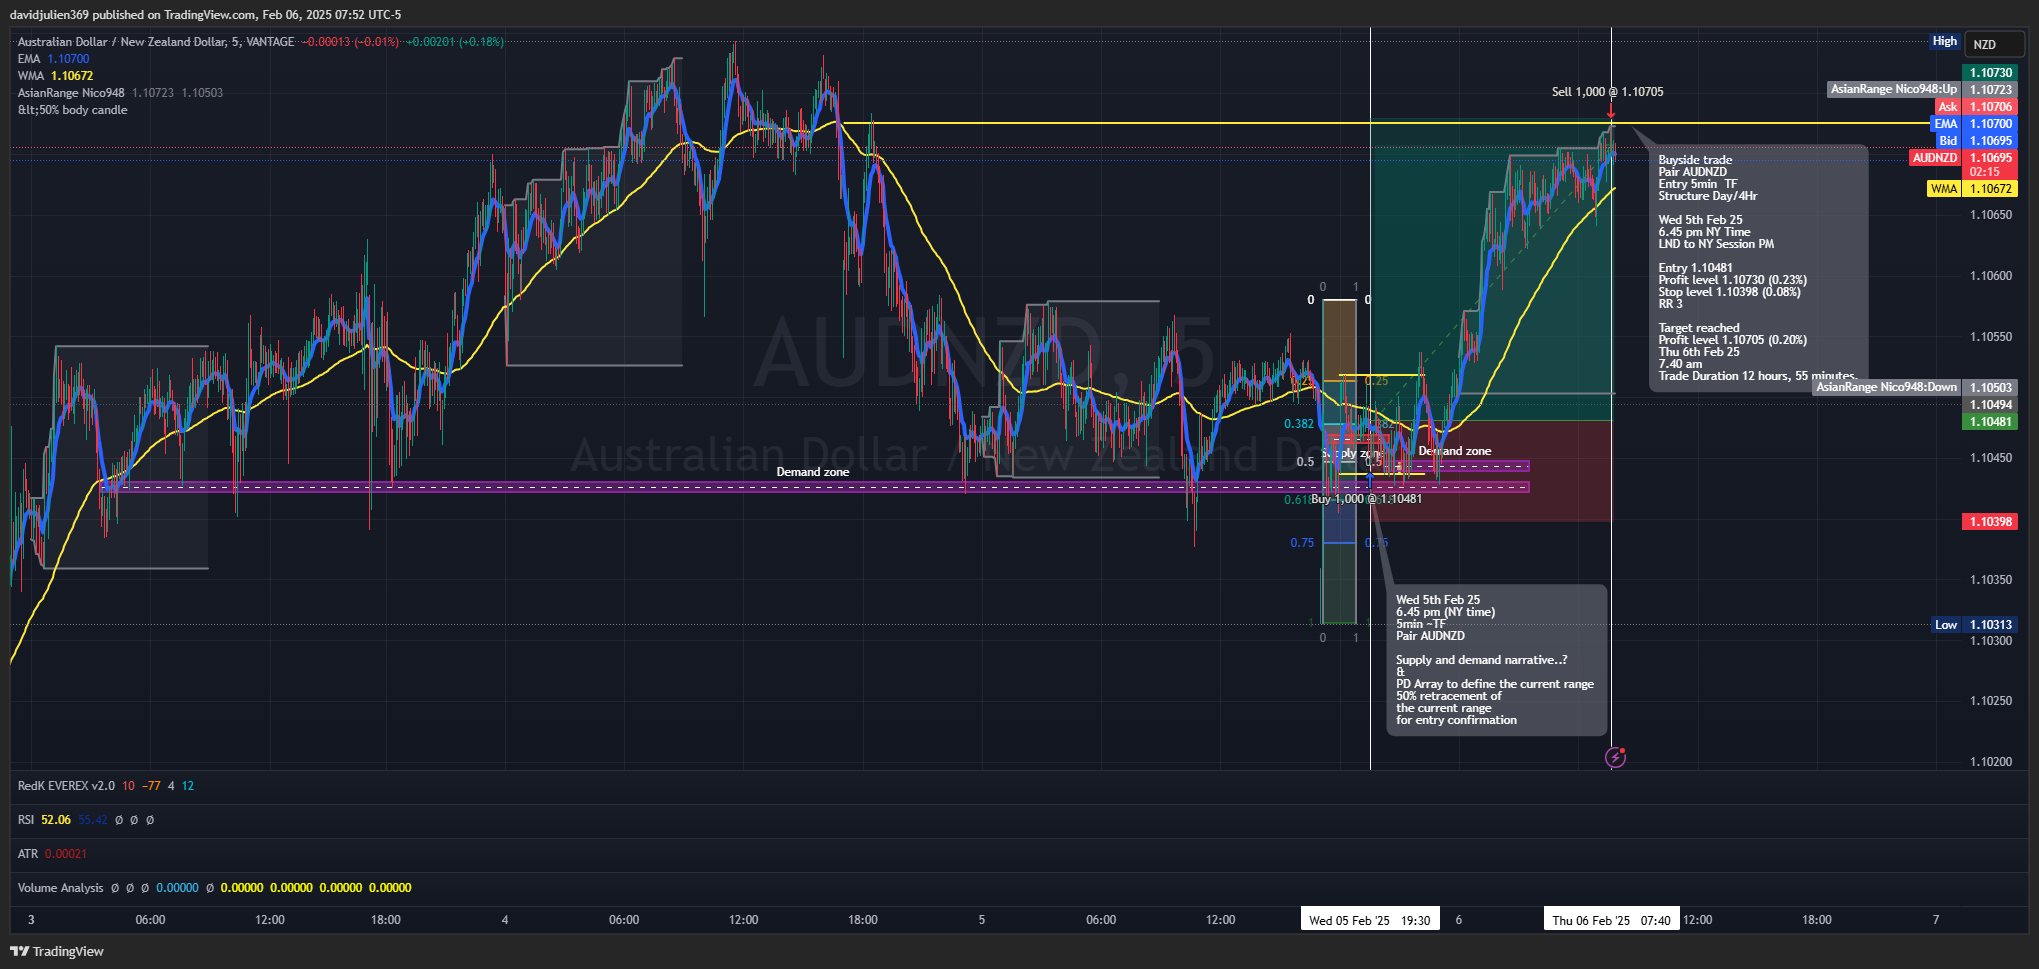This screenshot has width=2039, height=969.
Task: Select the 50% body candle legend entry
Action: 72,110
